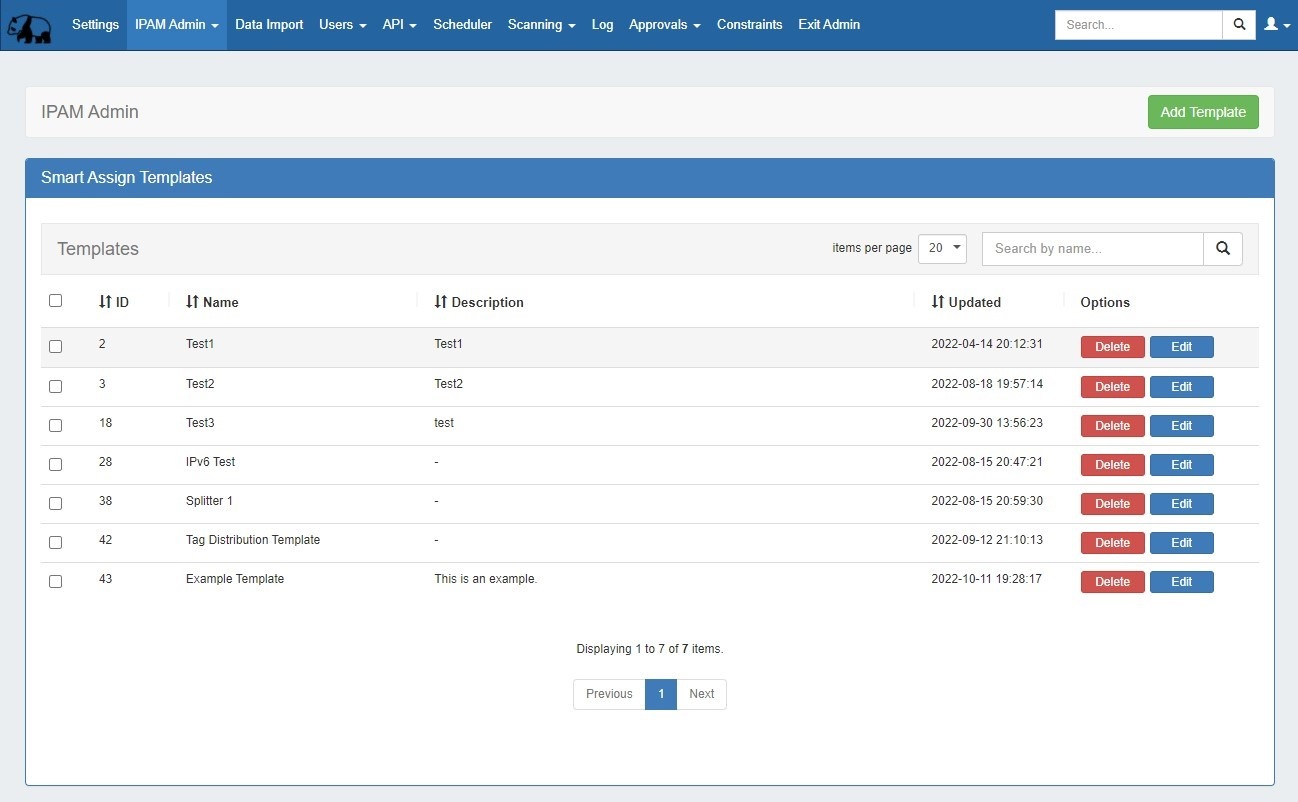Tick the checkbox for Test1 row

[x=56, y=346]
